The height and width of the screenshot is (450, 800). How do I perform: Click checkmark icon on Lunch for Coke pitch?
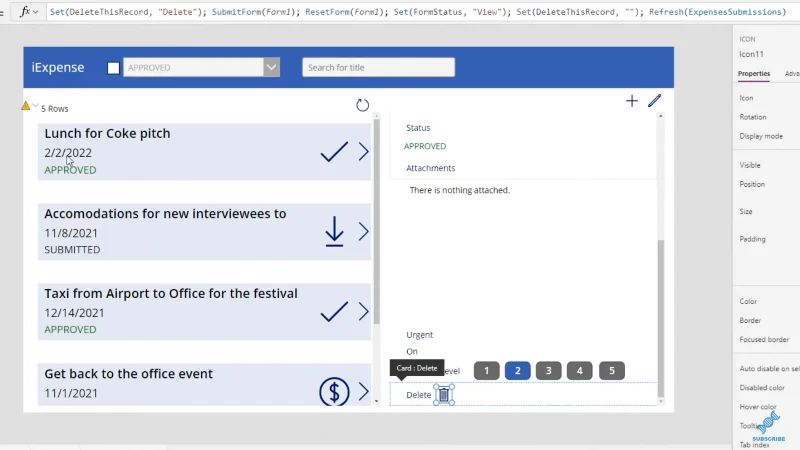click(334, 152)
